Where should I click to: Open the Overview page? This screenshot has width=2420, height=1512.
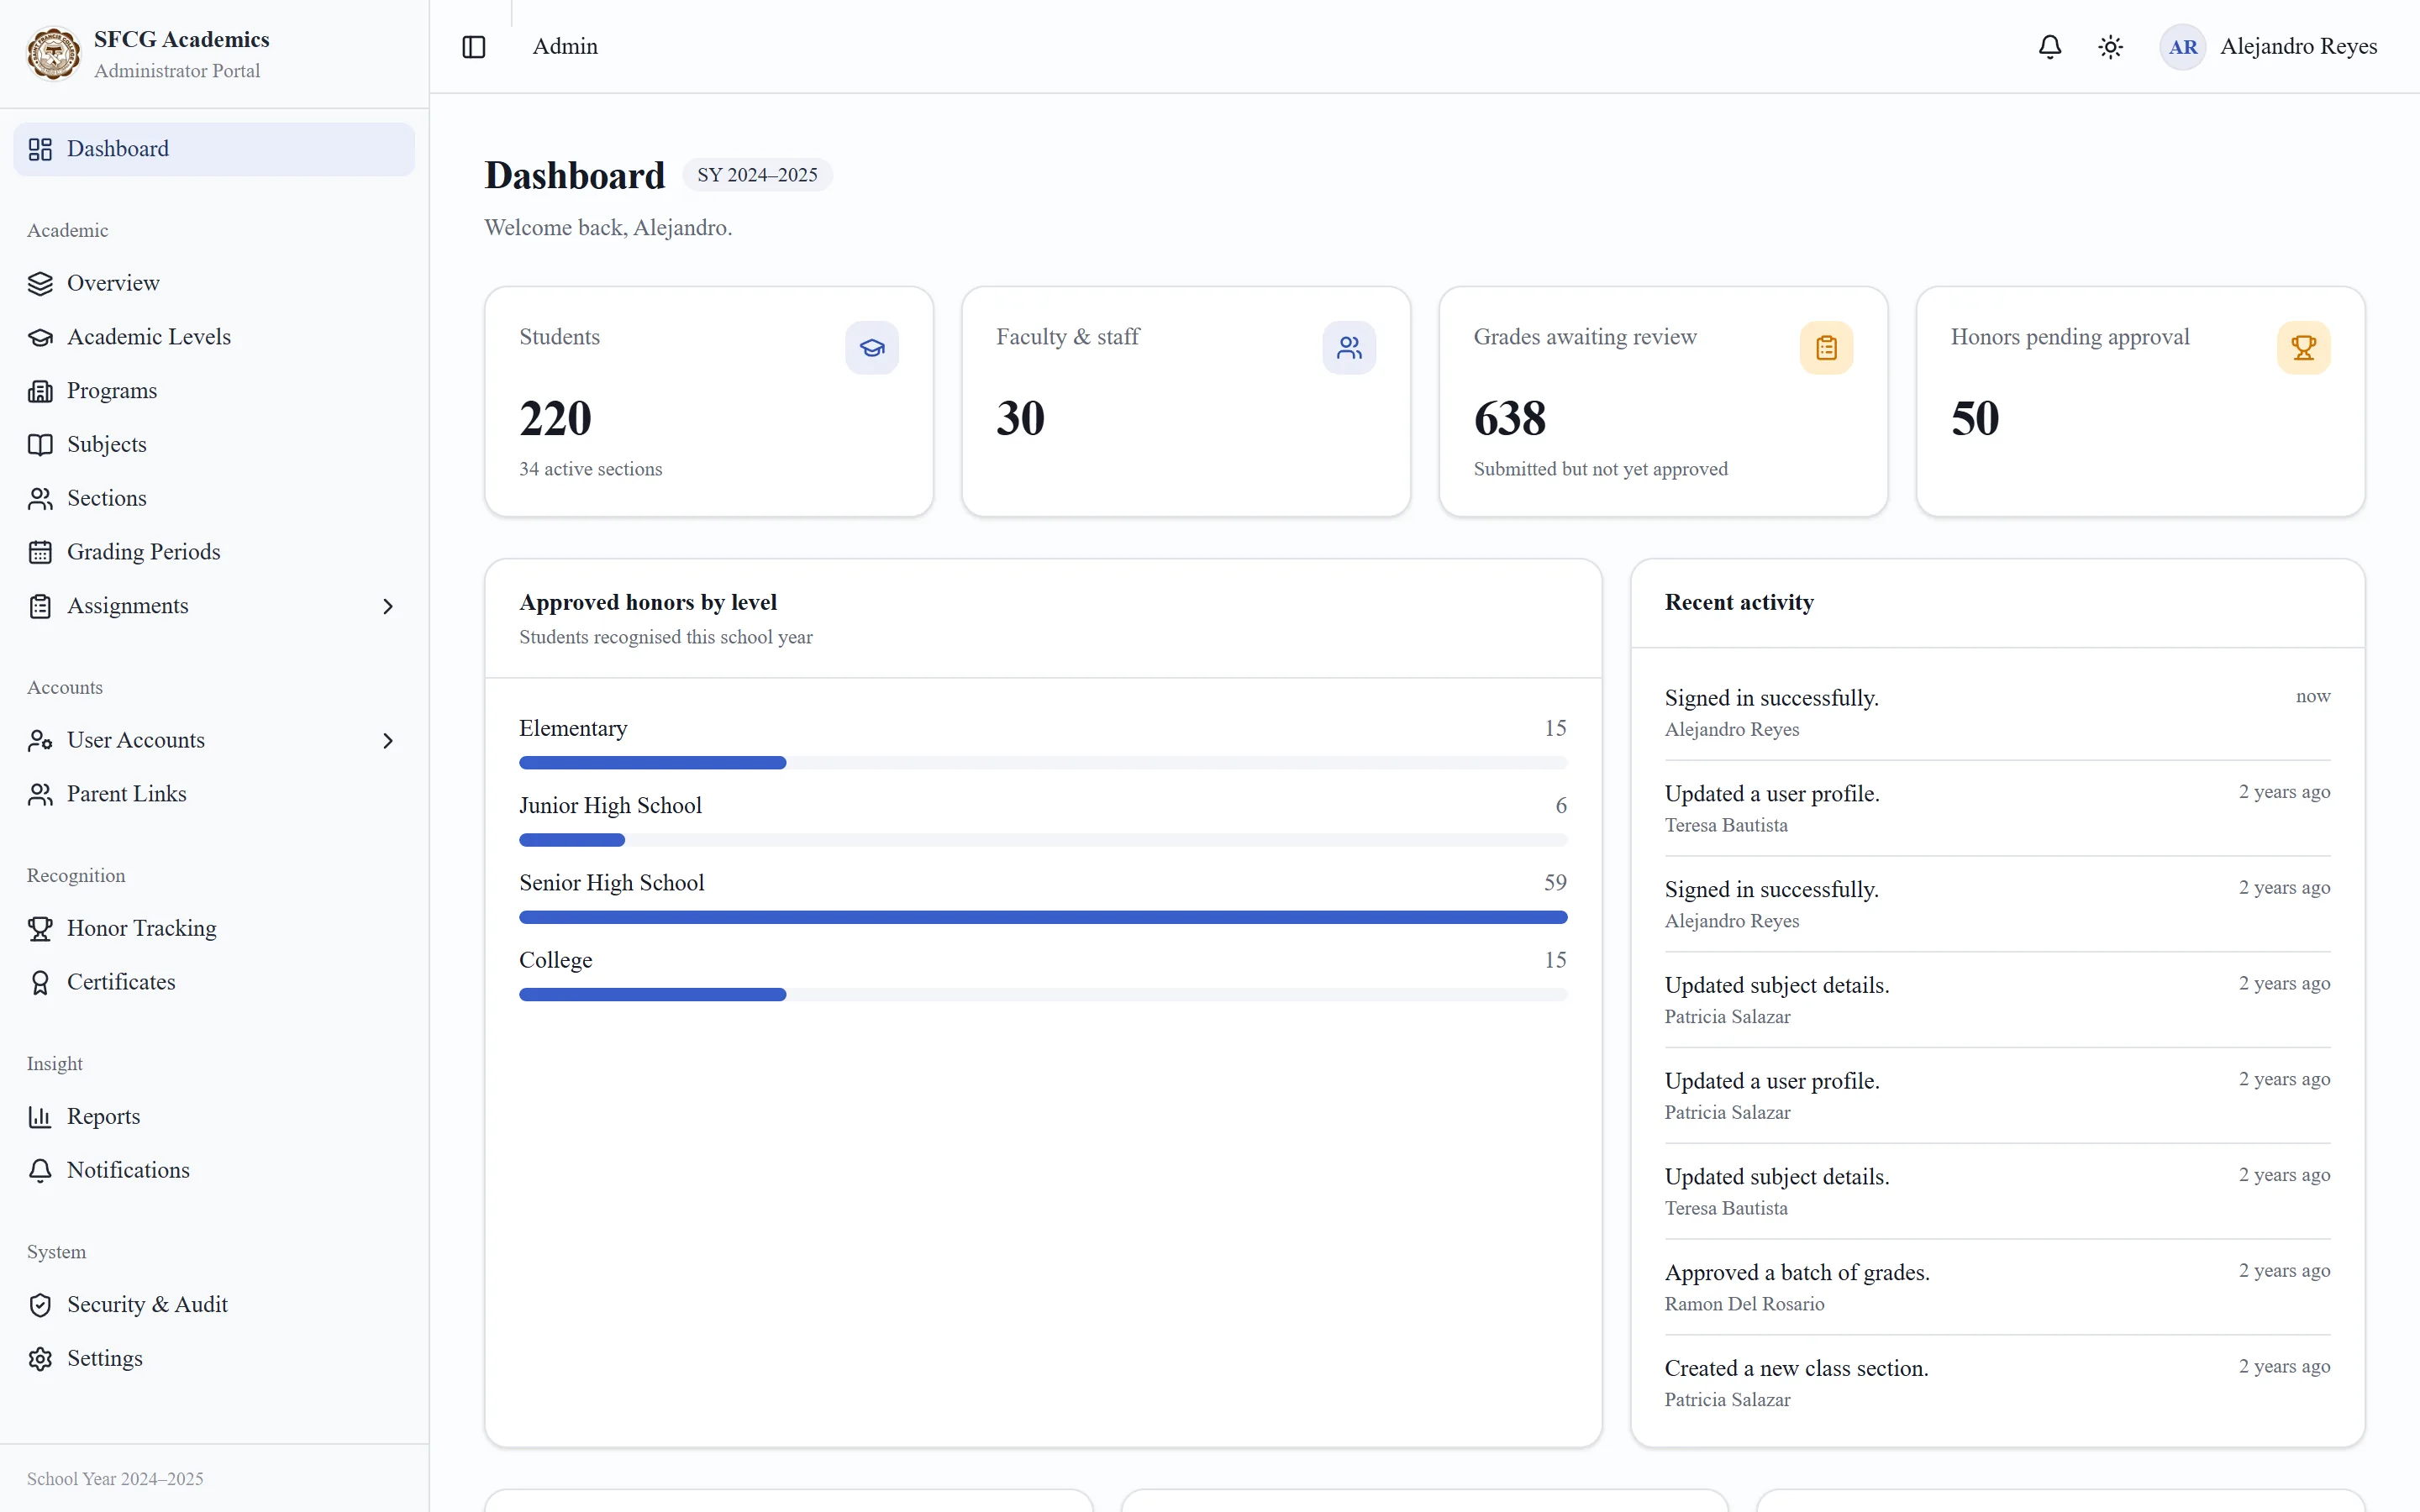click(214, 284)
